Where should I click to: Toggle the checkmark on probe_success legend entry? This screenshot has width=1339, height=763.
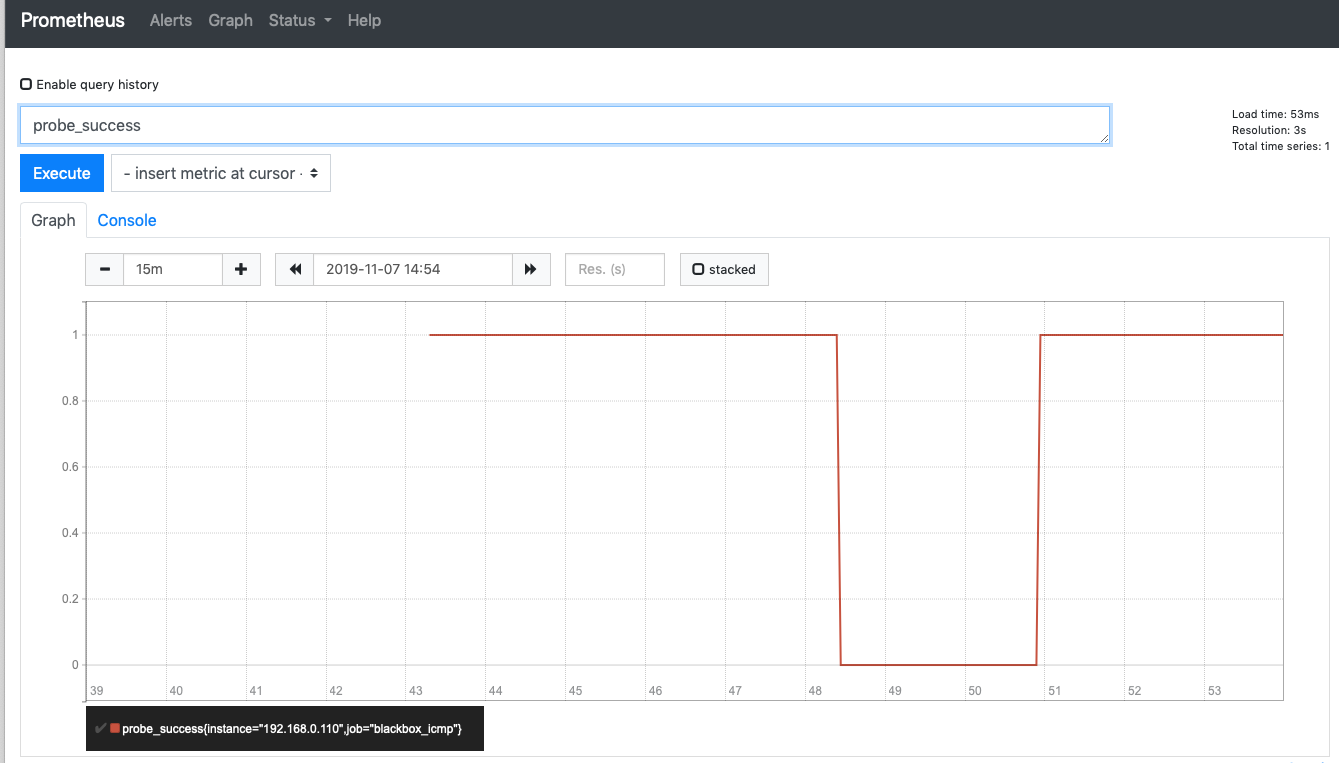(x=100, y=729)
